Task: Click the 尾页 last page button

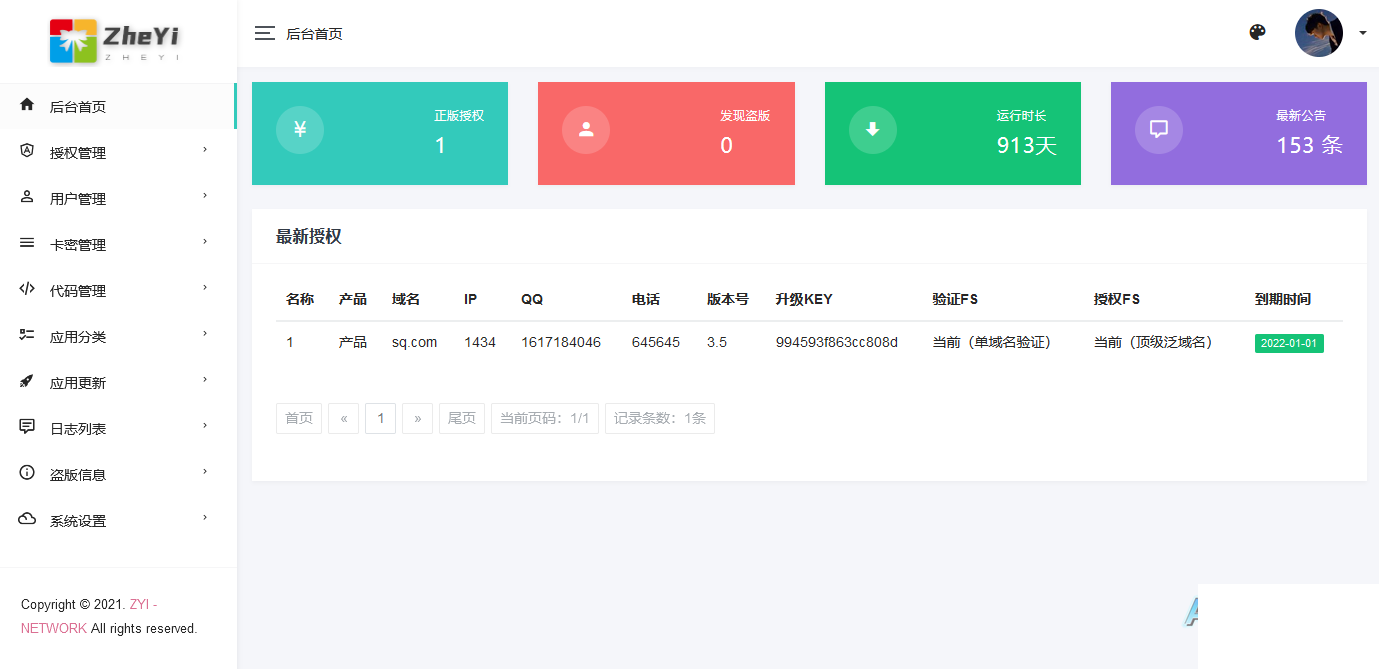Action: [461, 418]
